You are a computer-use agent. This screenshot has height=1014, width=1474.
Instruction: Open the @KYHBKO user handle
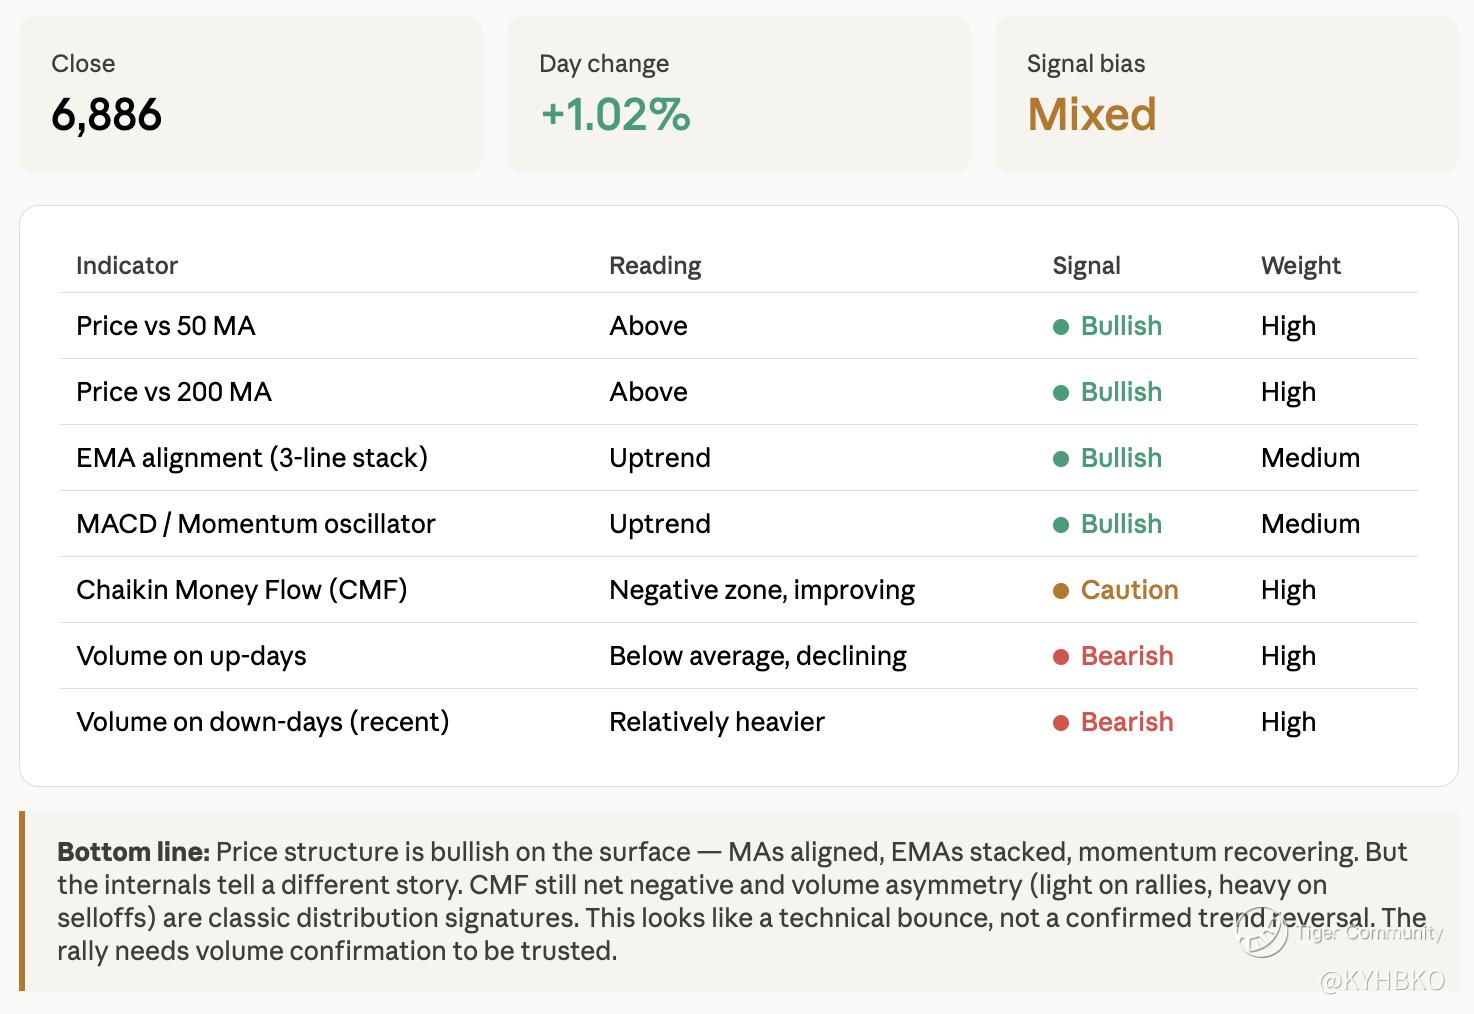coord(1383,981)
